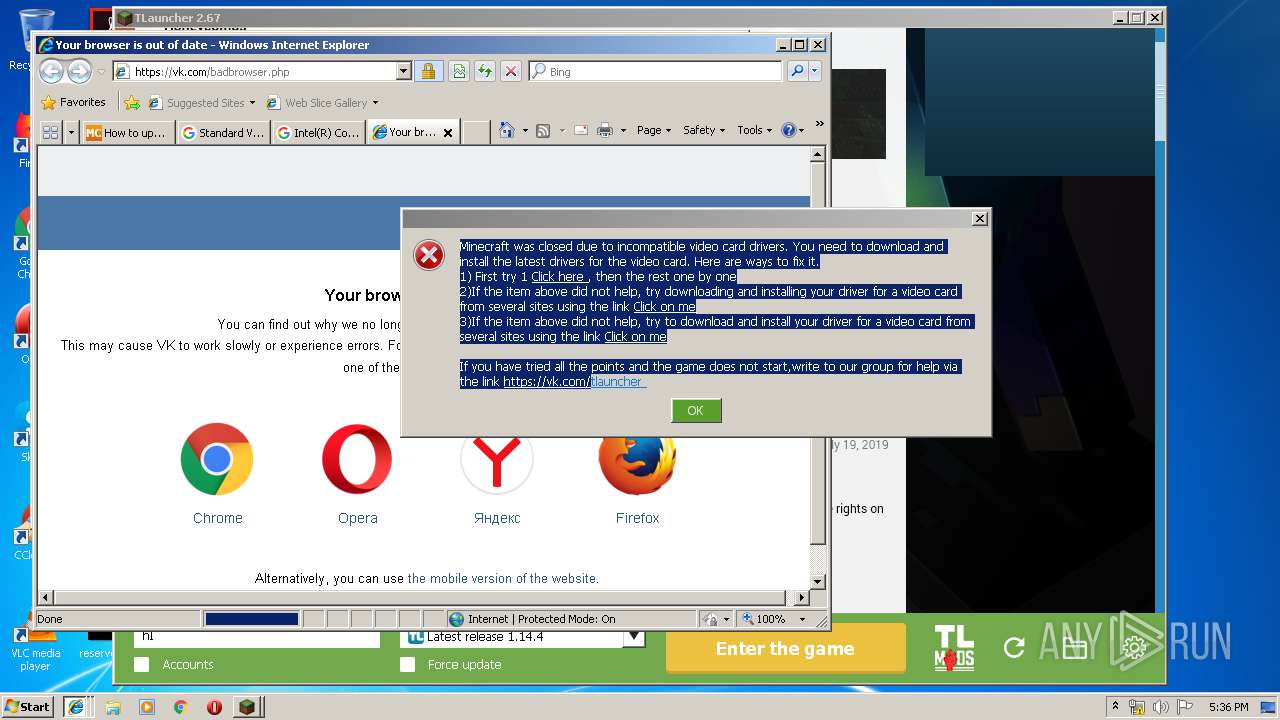The height and width of the screenshot is (720, 1280).
Task: Toggle the Force update checkbox in TLauncher
Action: click(407, 664)
